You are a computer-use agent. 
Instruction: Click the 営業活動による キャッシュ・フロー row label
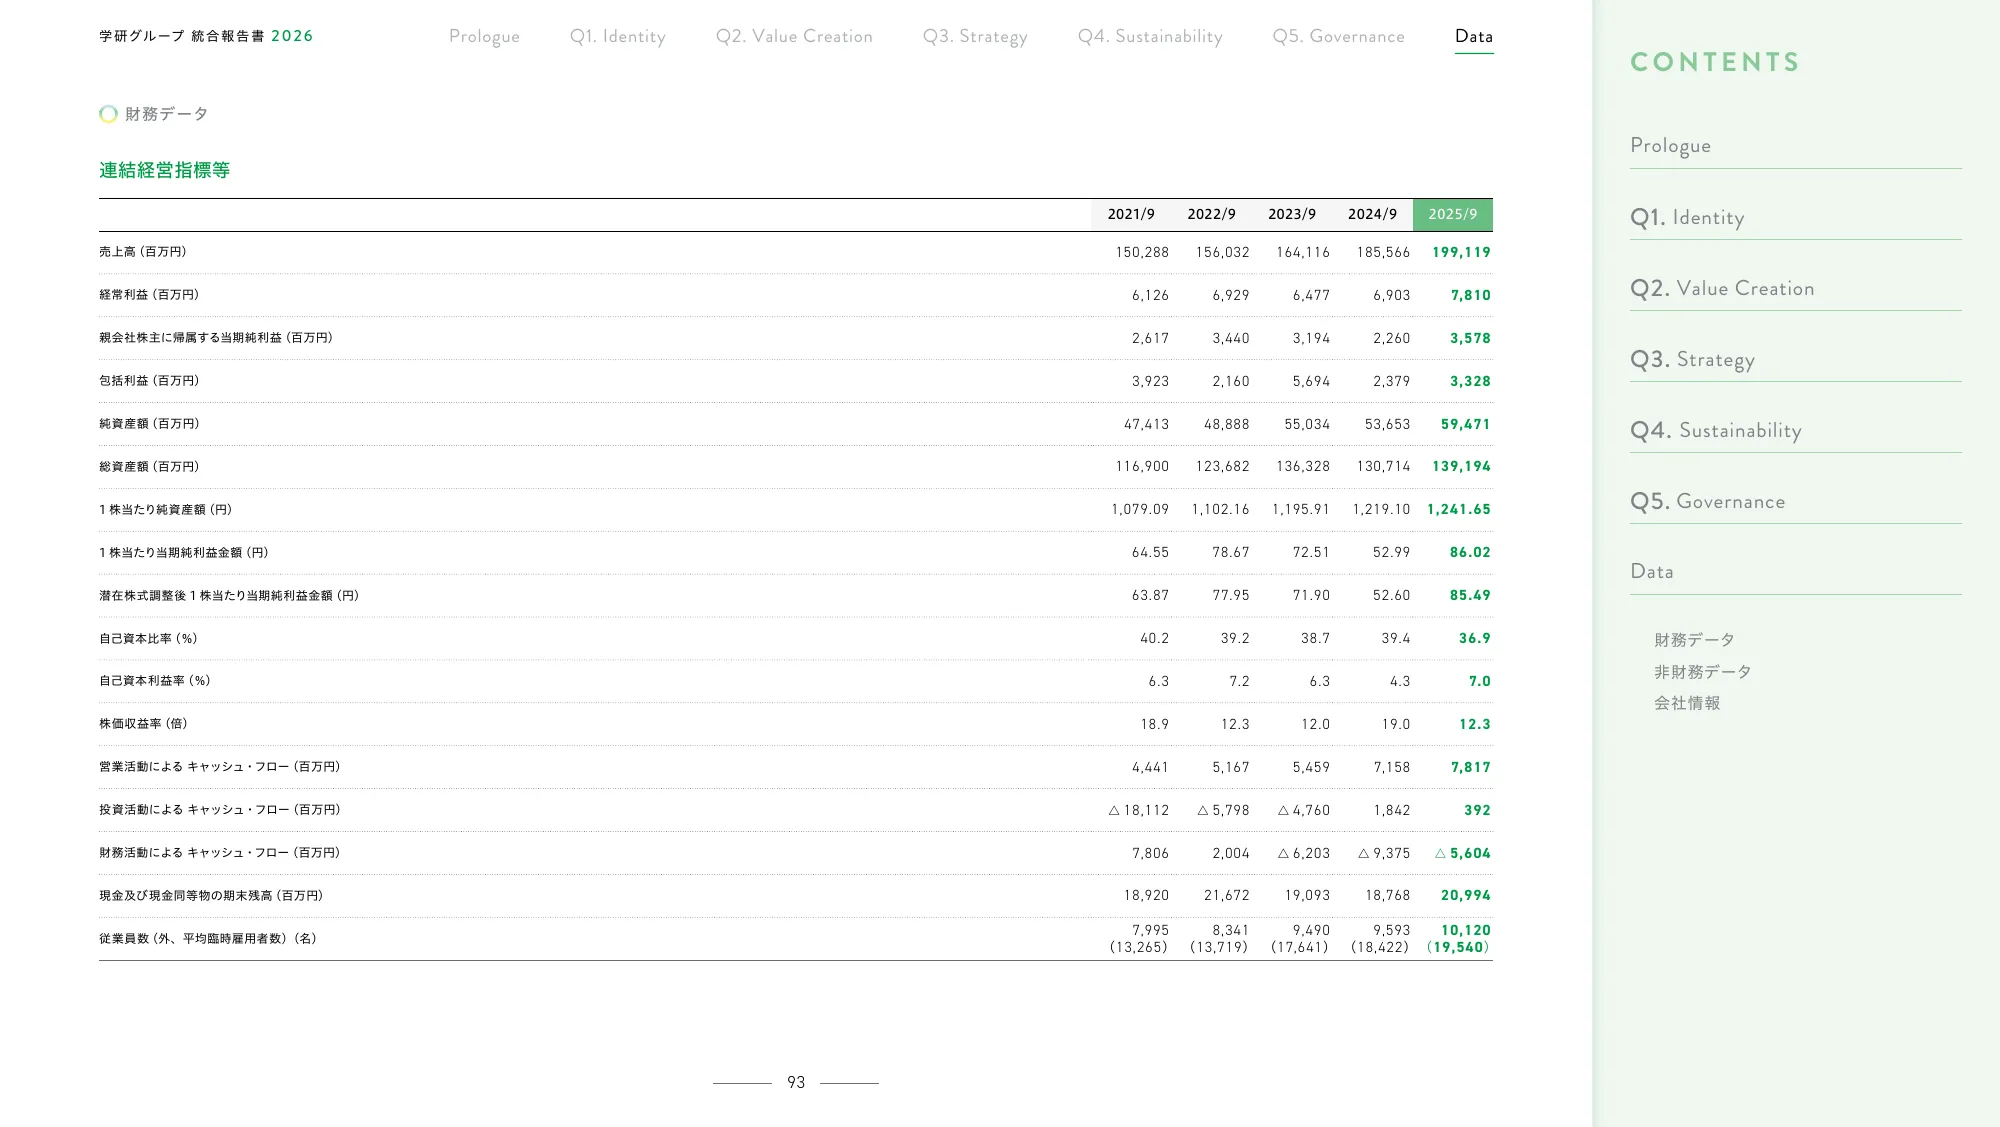point(220,767)
